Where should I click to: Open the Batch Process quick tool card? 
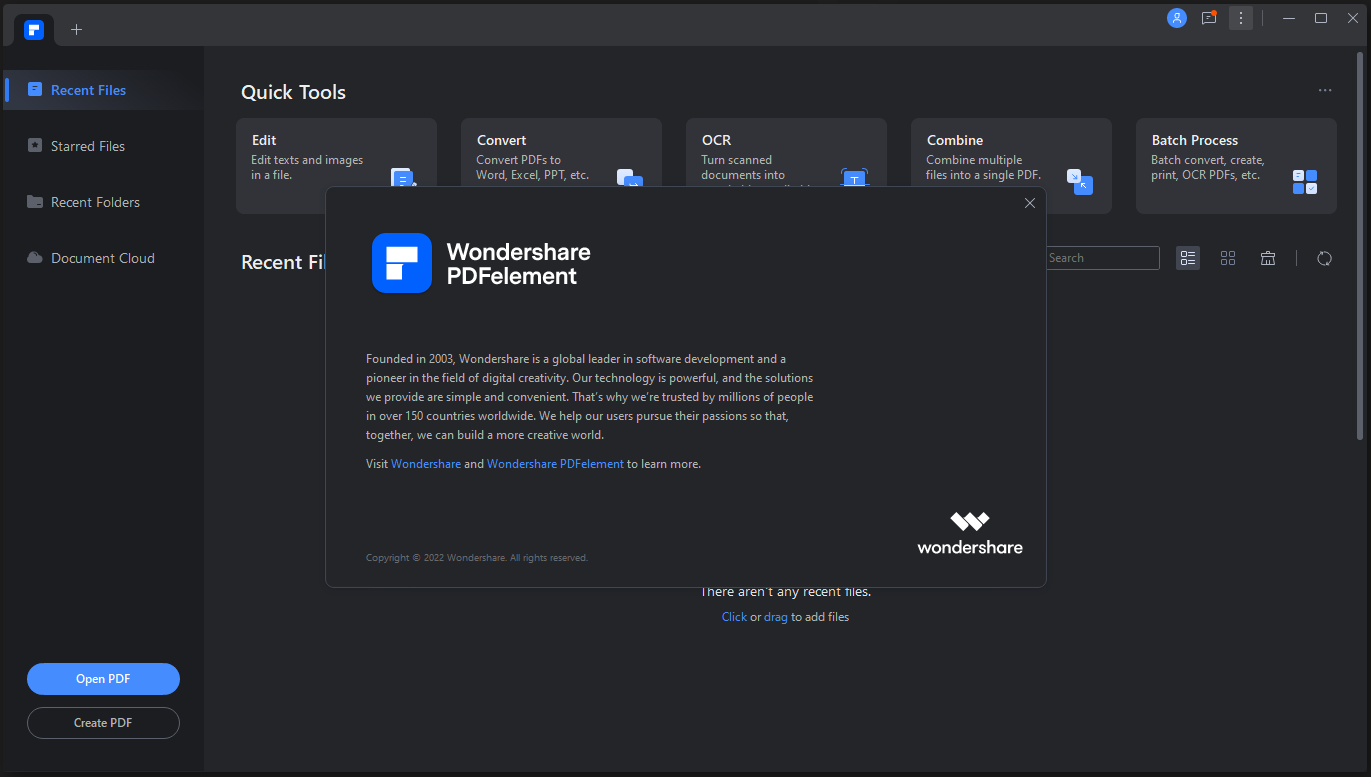coord(1236,166)
